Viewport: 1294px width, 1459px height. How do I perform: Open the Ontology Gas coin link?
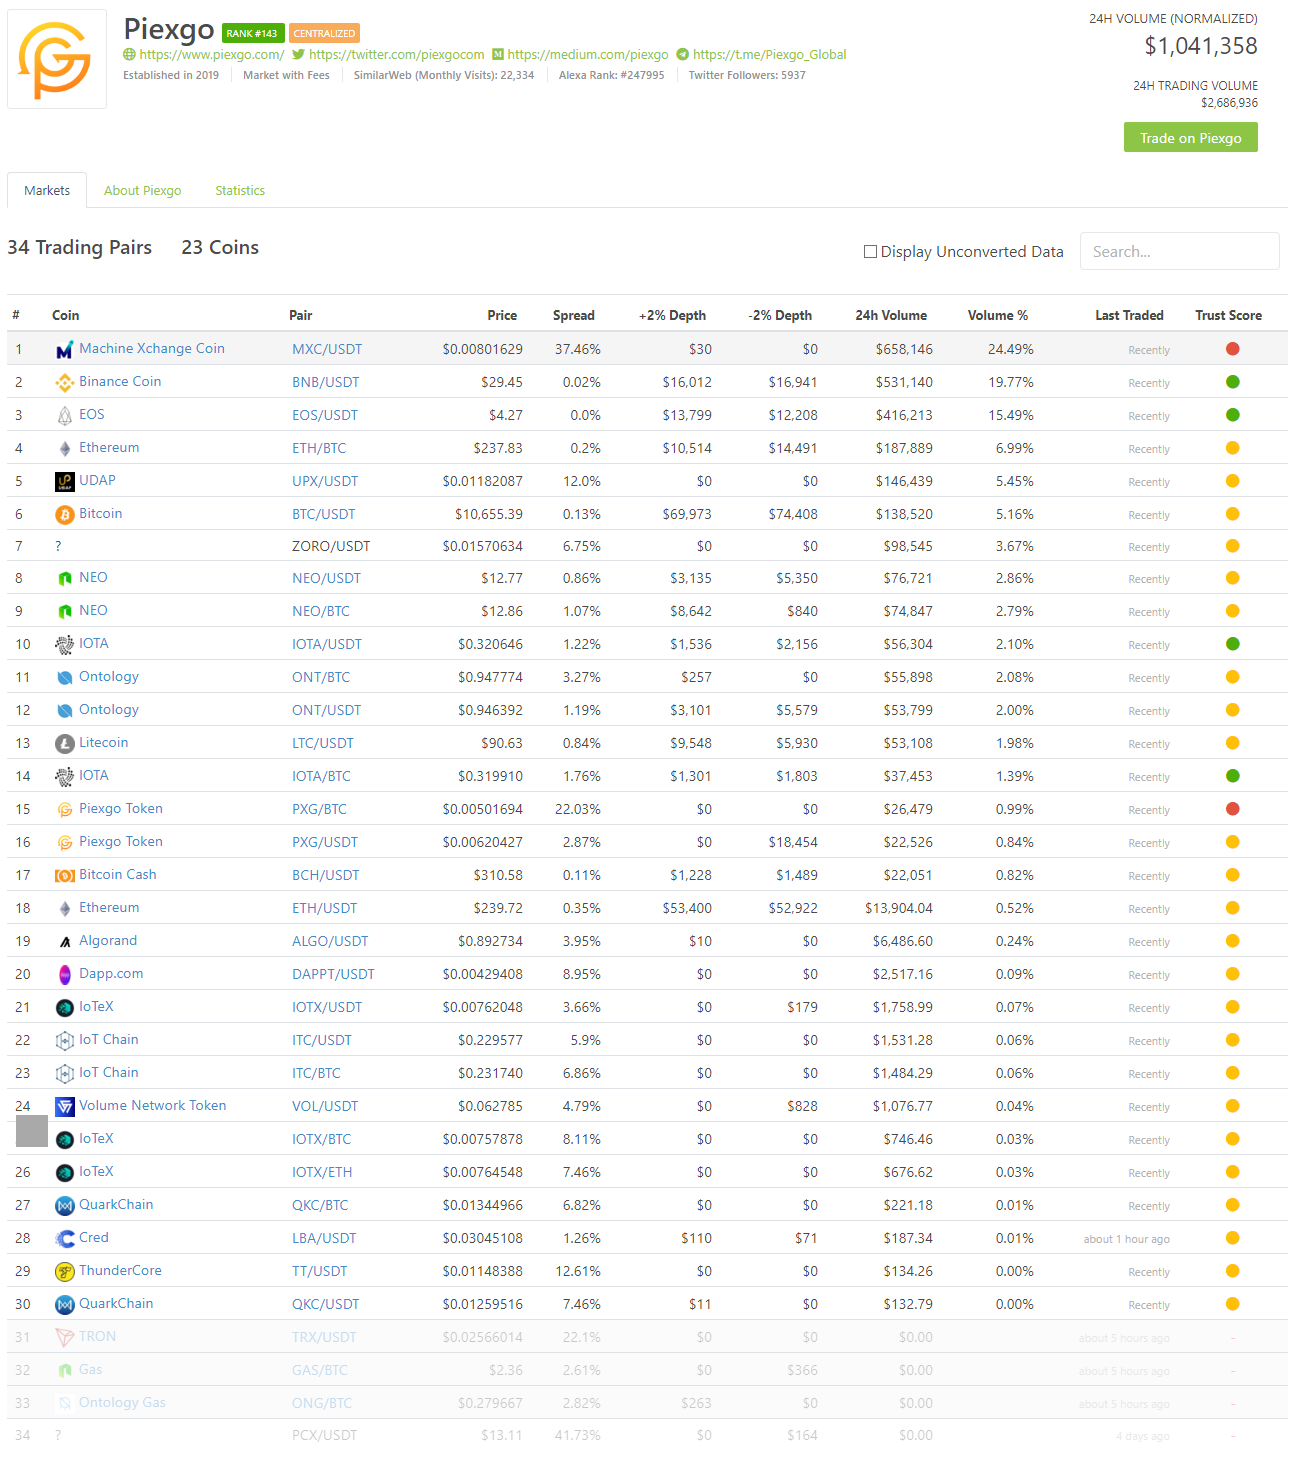[122, 1403]
